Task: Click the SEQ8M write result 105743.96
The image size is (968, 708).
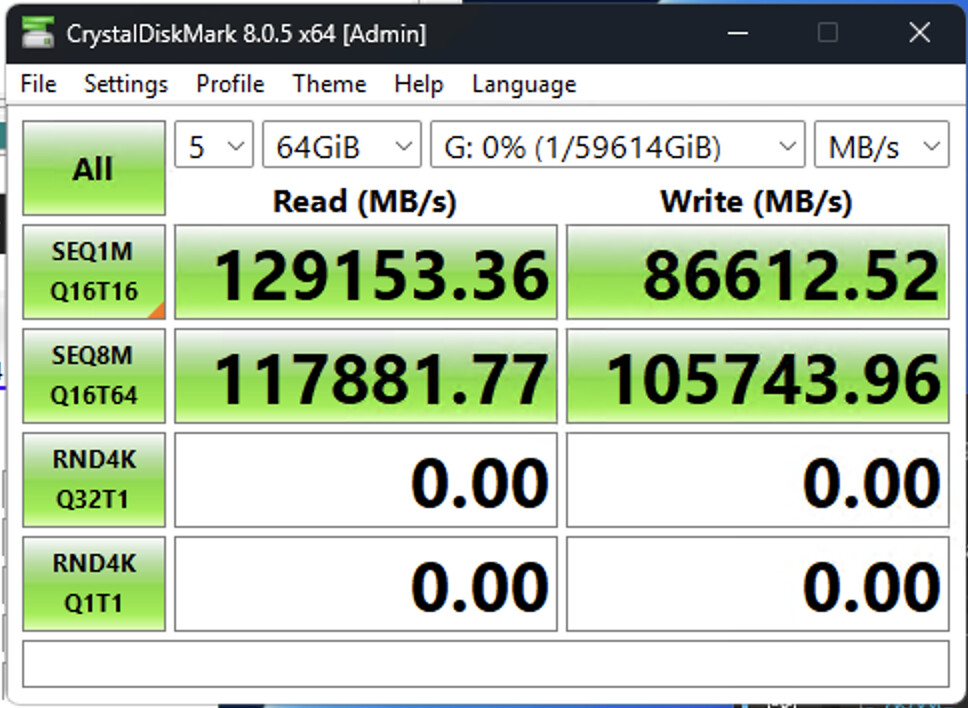Action: click(757, 376)
